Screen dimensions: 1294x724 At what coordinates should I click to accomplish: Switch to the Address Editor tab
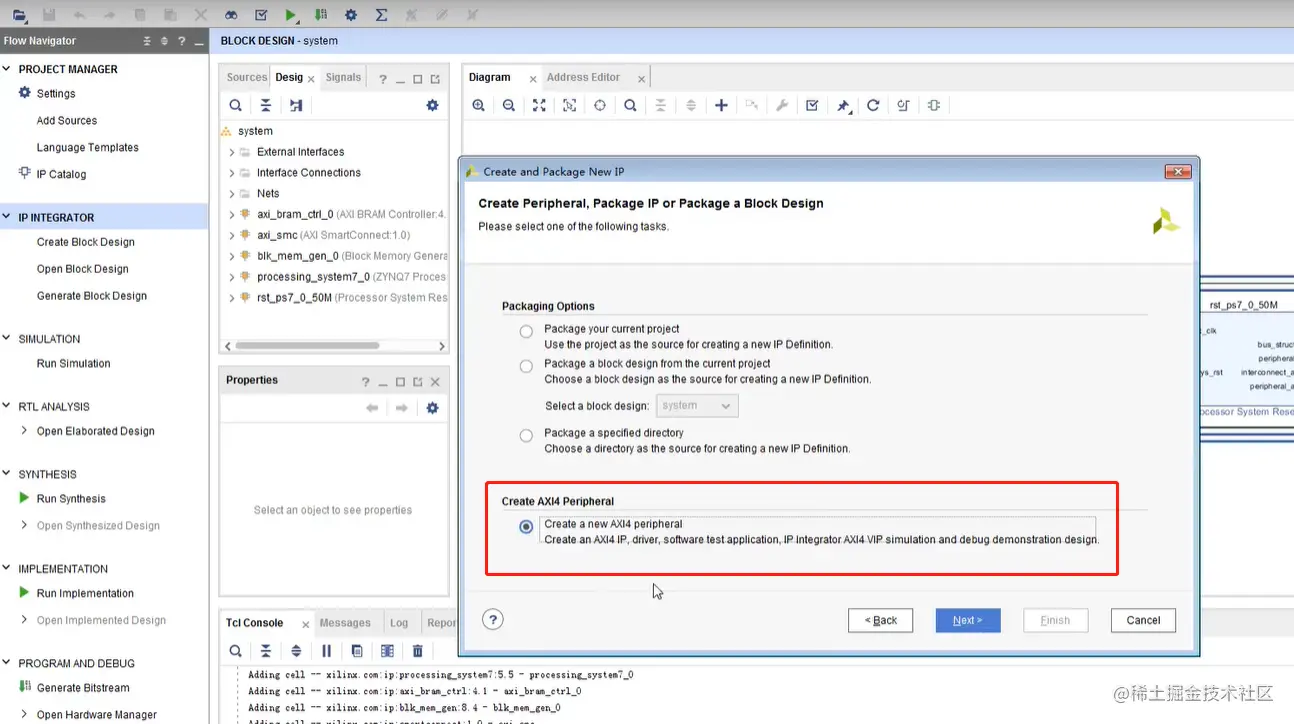pyautogui.click(x=583, y=77)
